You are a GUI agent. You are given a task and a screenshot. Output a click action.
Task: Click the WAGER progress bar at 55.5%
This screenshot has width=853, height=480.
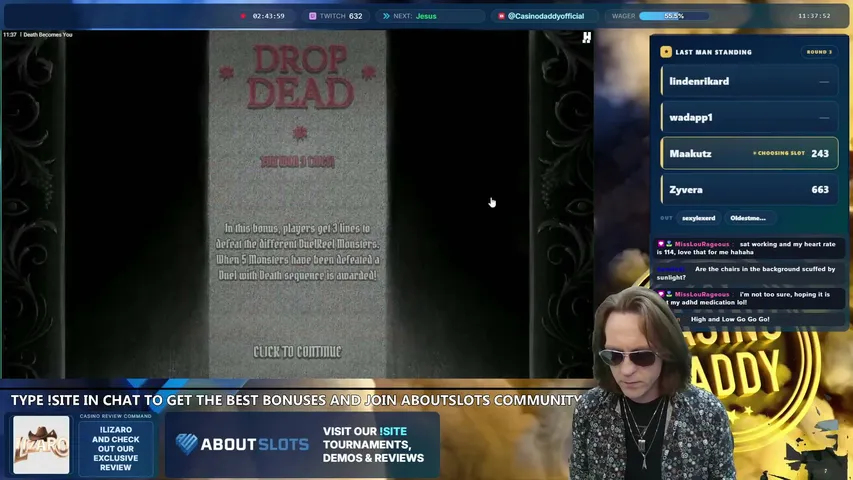[x=674, y=16]
